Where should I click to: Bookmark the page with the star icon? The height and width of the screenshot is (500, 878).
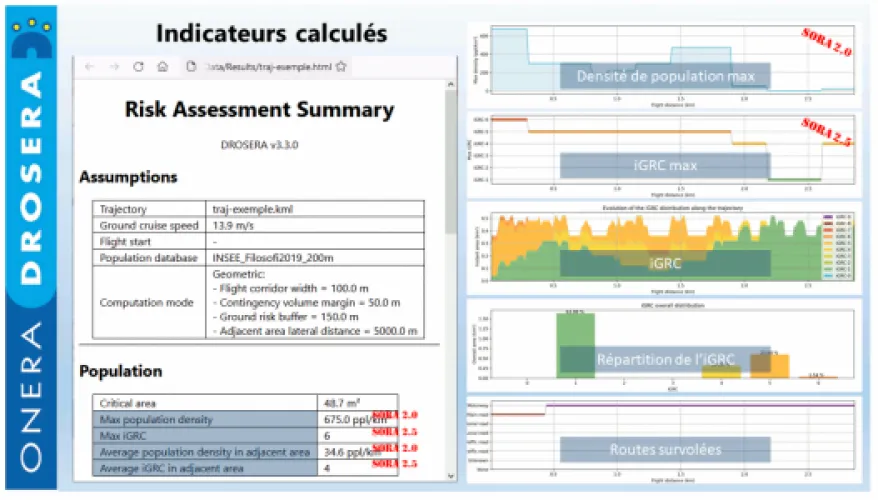tap(341, 67)
